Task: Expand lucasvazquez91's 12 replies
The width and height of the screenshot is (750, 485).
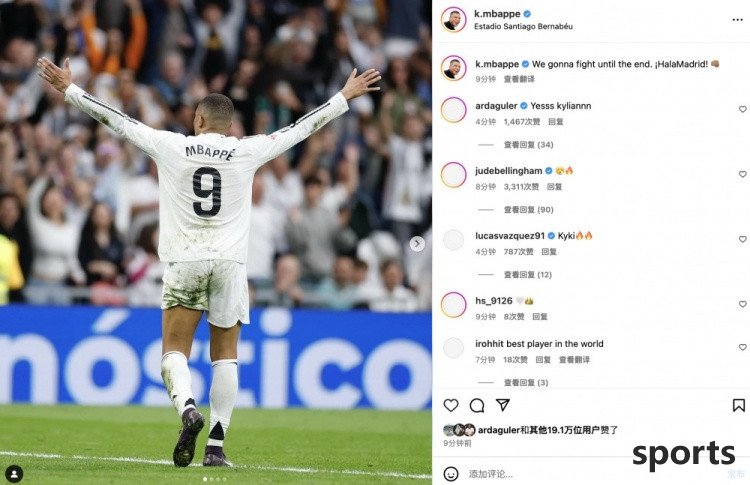Action: click(528, 275)
